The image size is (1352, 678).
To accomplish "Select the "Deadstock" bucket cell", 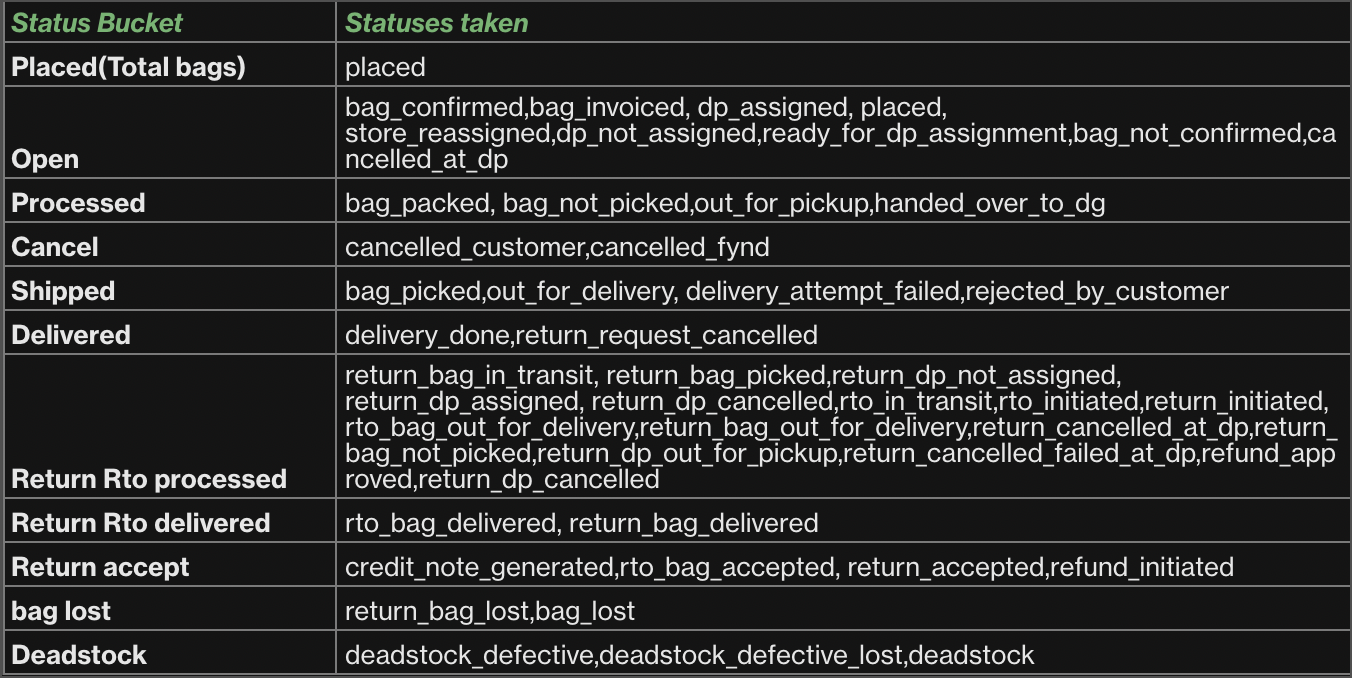I will pos(79,655).
